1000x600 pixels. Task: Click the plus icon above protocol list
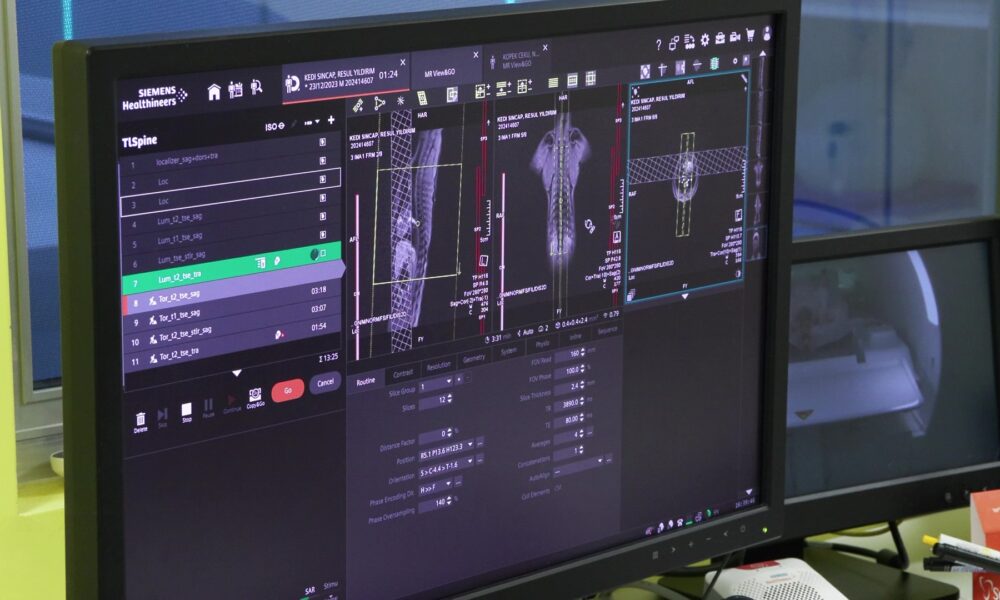coord(331,121)
